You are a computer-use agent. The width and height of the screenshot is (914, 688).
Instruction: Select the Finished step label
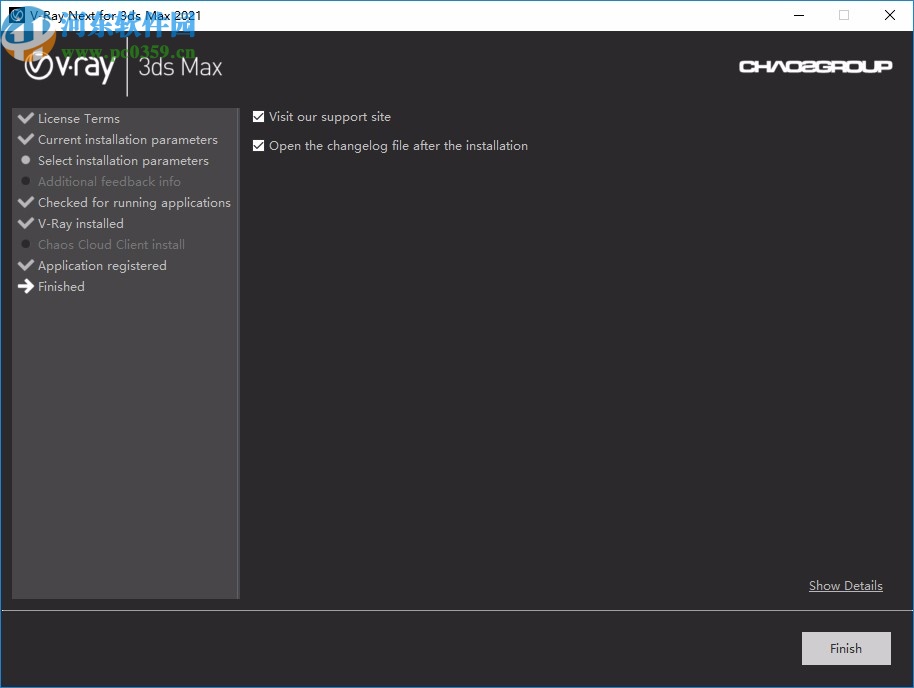click(x=61, y=287)
